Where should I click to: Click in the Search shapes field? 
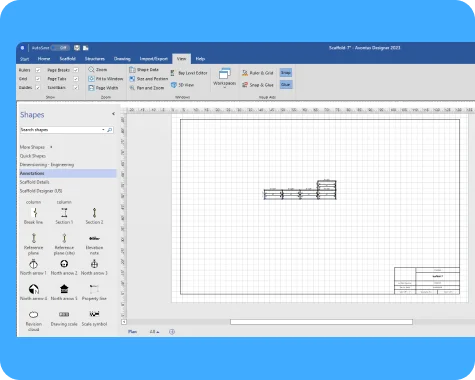click(x=62, y=130)
